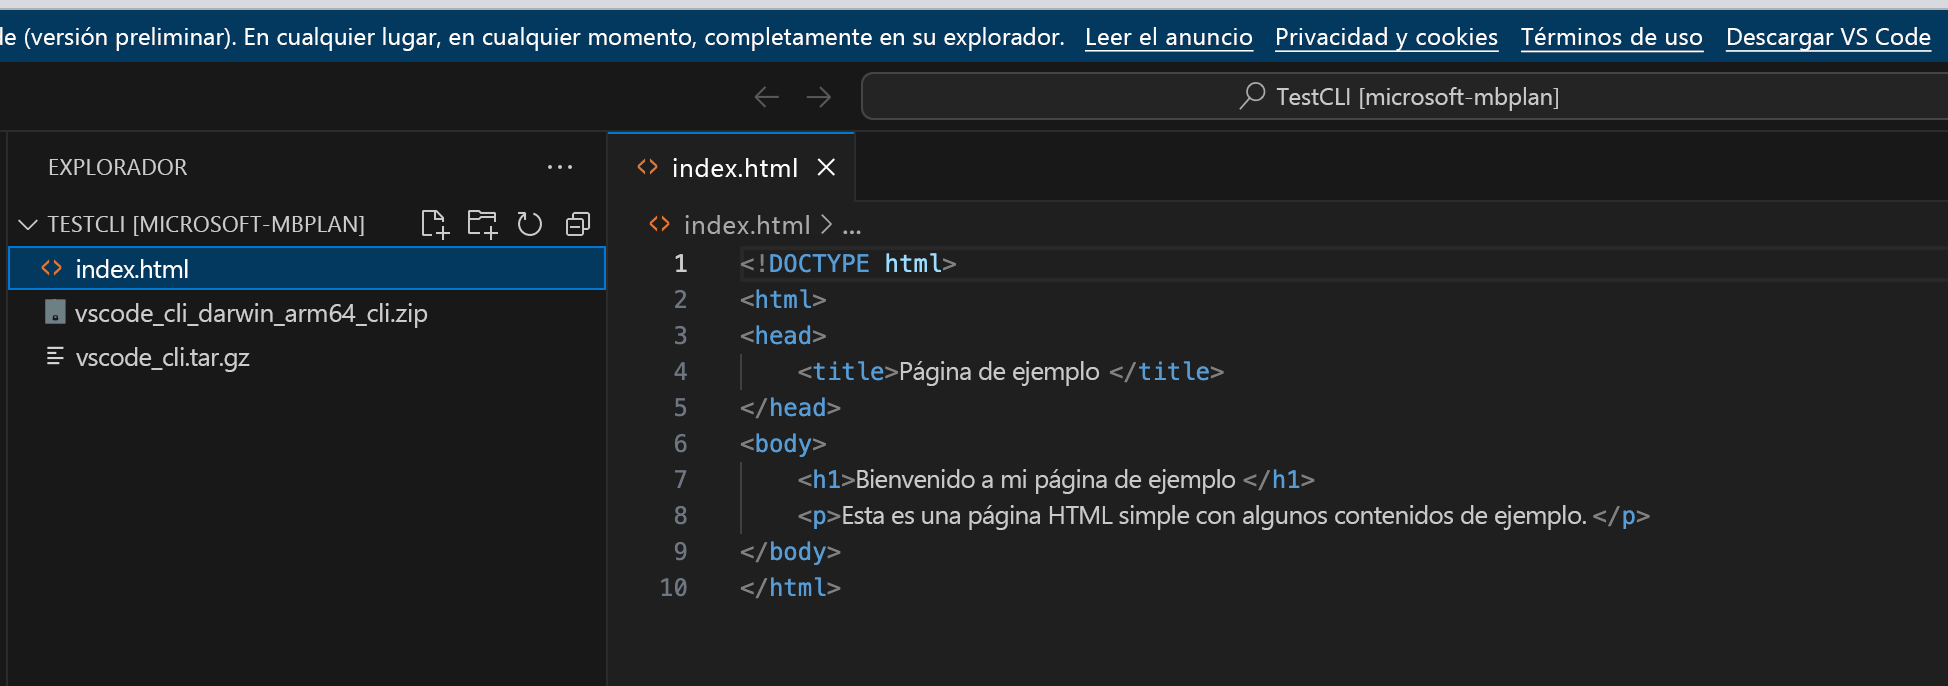The height and width of the screenshot is (686, 1948).
Task: Open Explorer views and more actions menu
Action: 560,167
